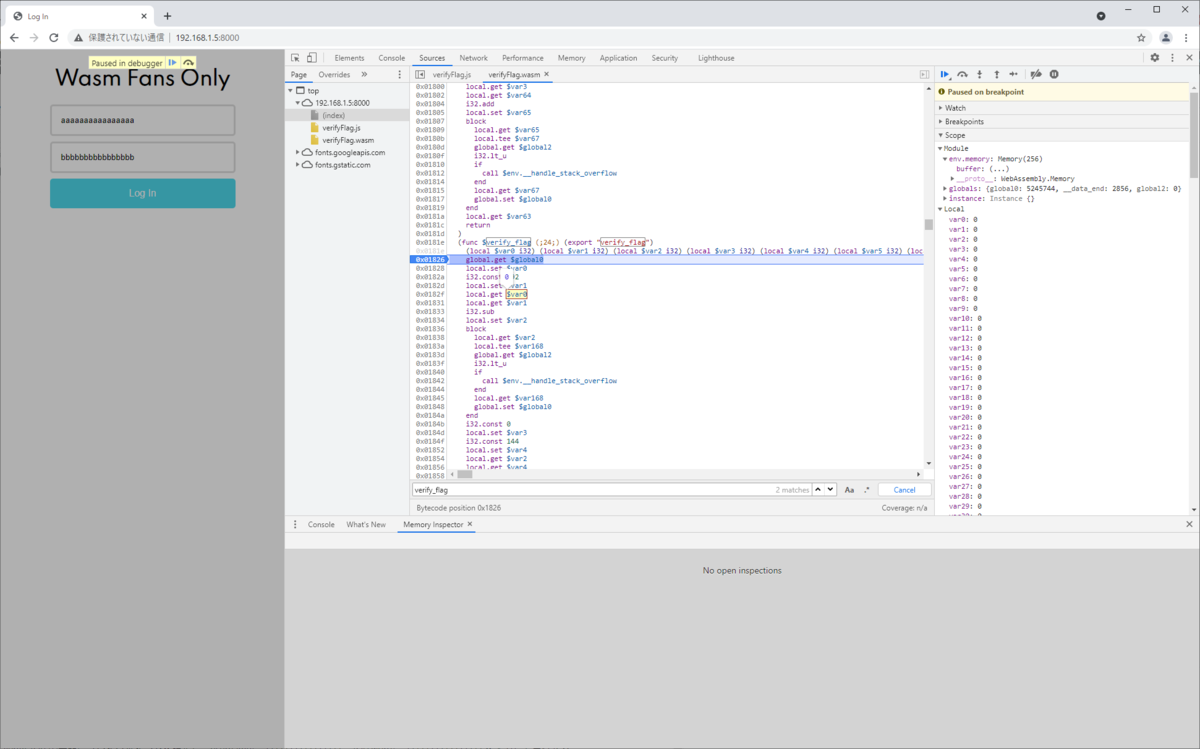Go to next search match
This screenshot has height=749, width=1200.
coord(830,490)
